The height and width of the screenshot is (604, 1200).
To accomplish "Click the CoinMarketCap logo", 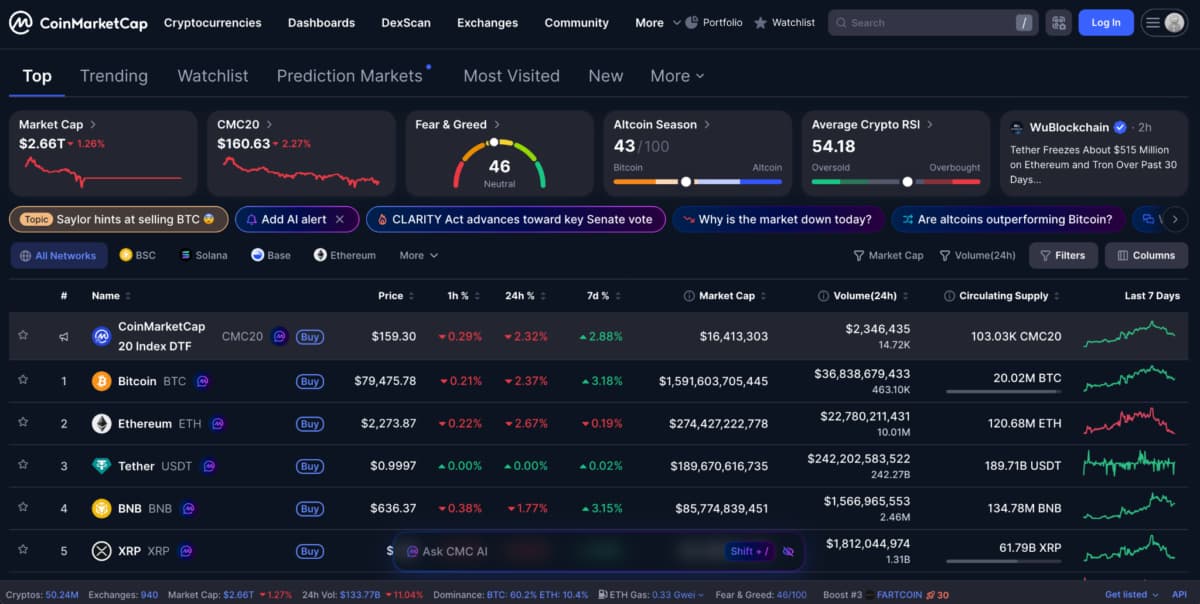I will (78, 22).
